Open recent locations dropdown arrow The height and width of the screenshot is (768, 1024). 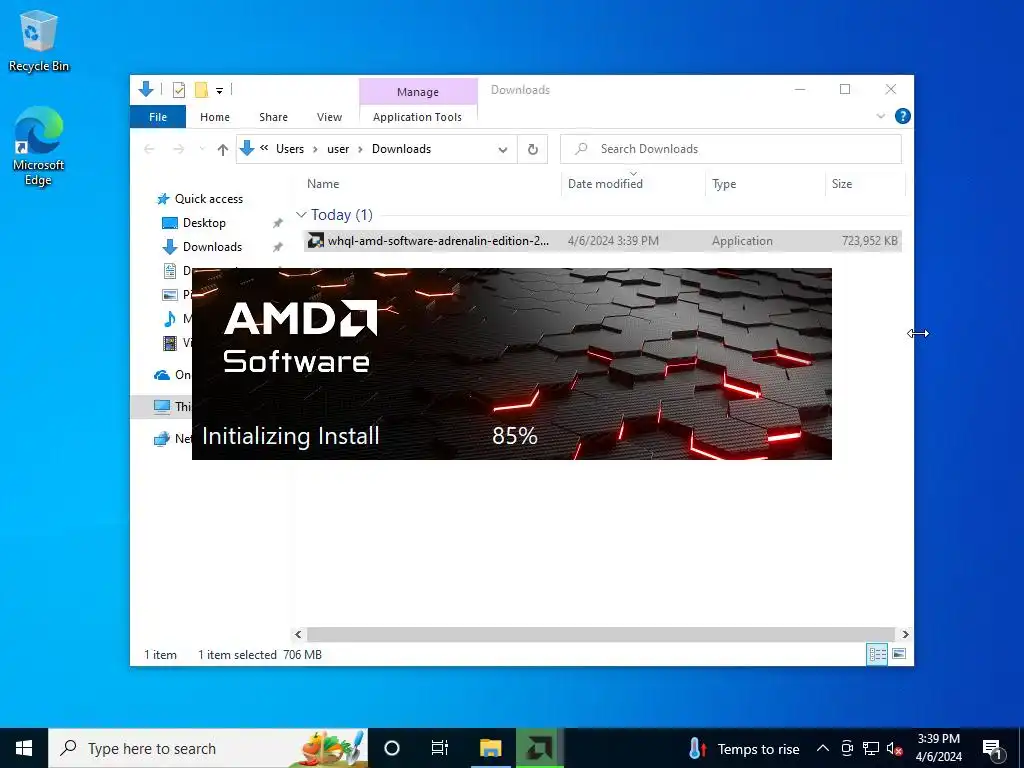[x=202, y=150]
